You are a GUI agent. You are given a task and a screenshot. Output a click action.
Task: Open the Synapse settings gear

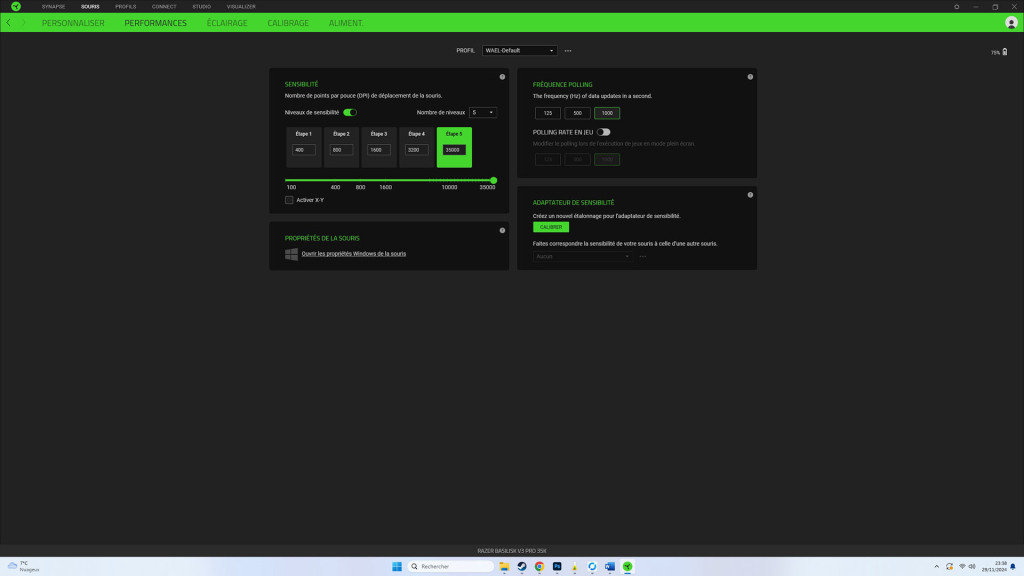tap(957, 7)
